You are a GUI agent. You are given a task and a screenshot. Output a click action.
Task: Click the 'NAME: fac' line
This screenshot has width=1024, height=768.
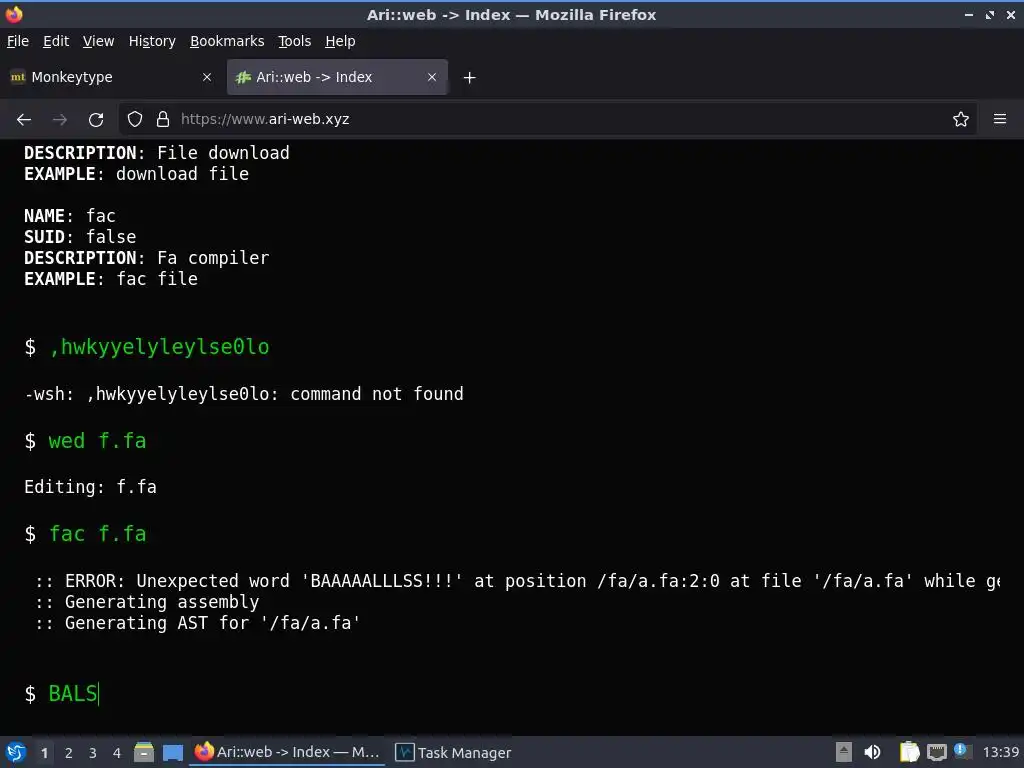point(70,216)
